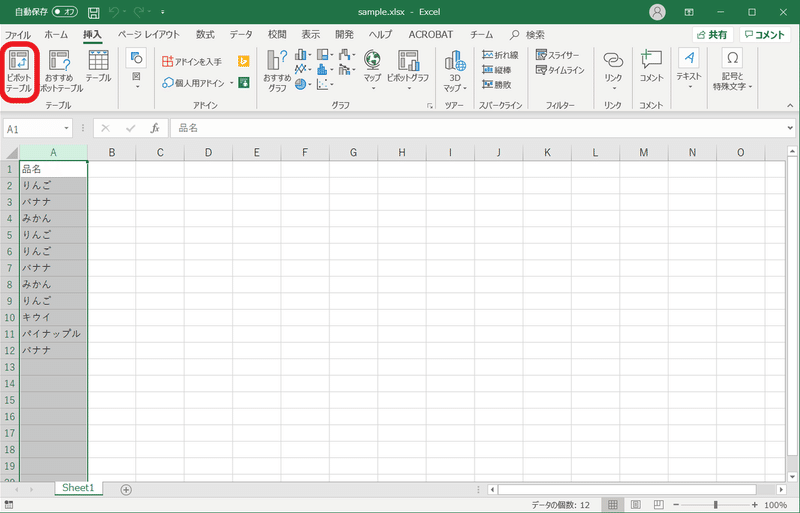Insert a タイムライン (Timeline) filter
Viewport: 800px width, 513px height.
[560, 70]
